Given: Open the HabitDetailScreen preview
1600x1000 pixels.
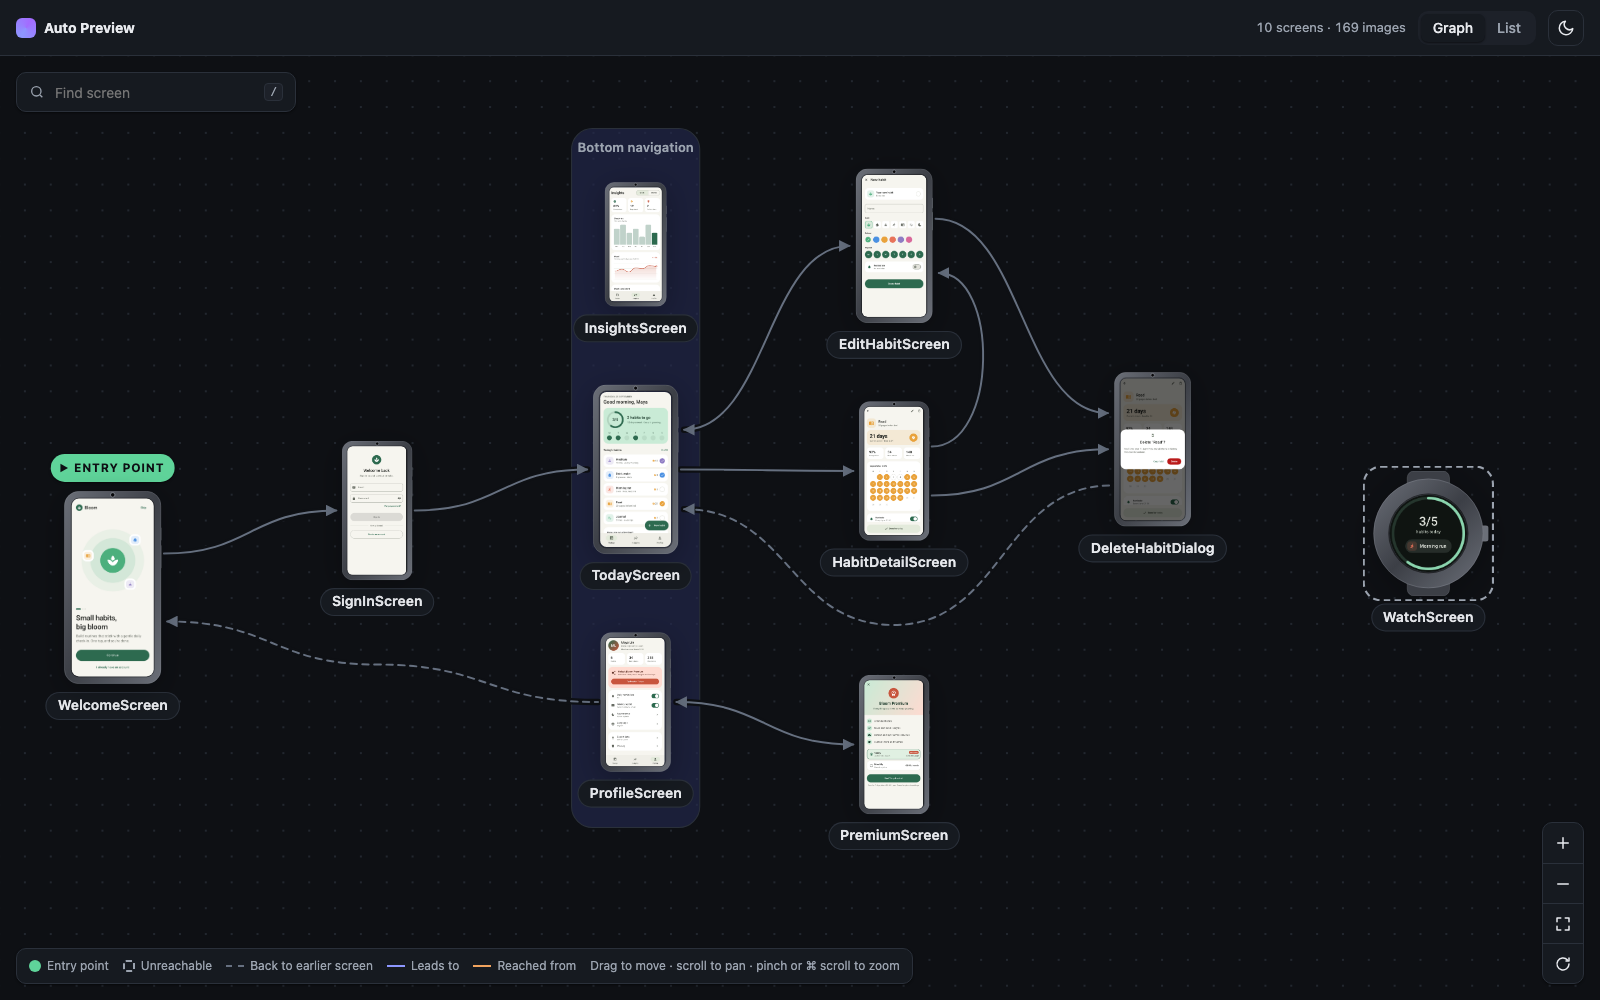Looking at the screenshot, I should point(894,471).
